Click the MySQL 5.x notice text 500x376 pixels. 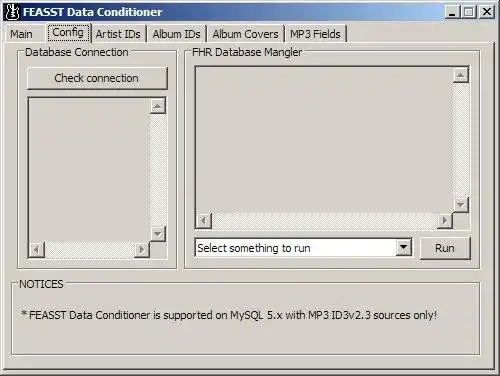pyautogui.click(x=229, y=315)
